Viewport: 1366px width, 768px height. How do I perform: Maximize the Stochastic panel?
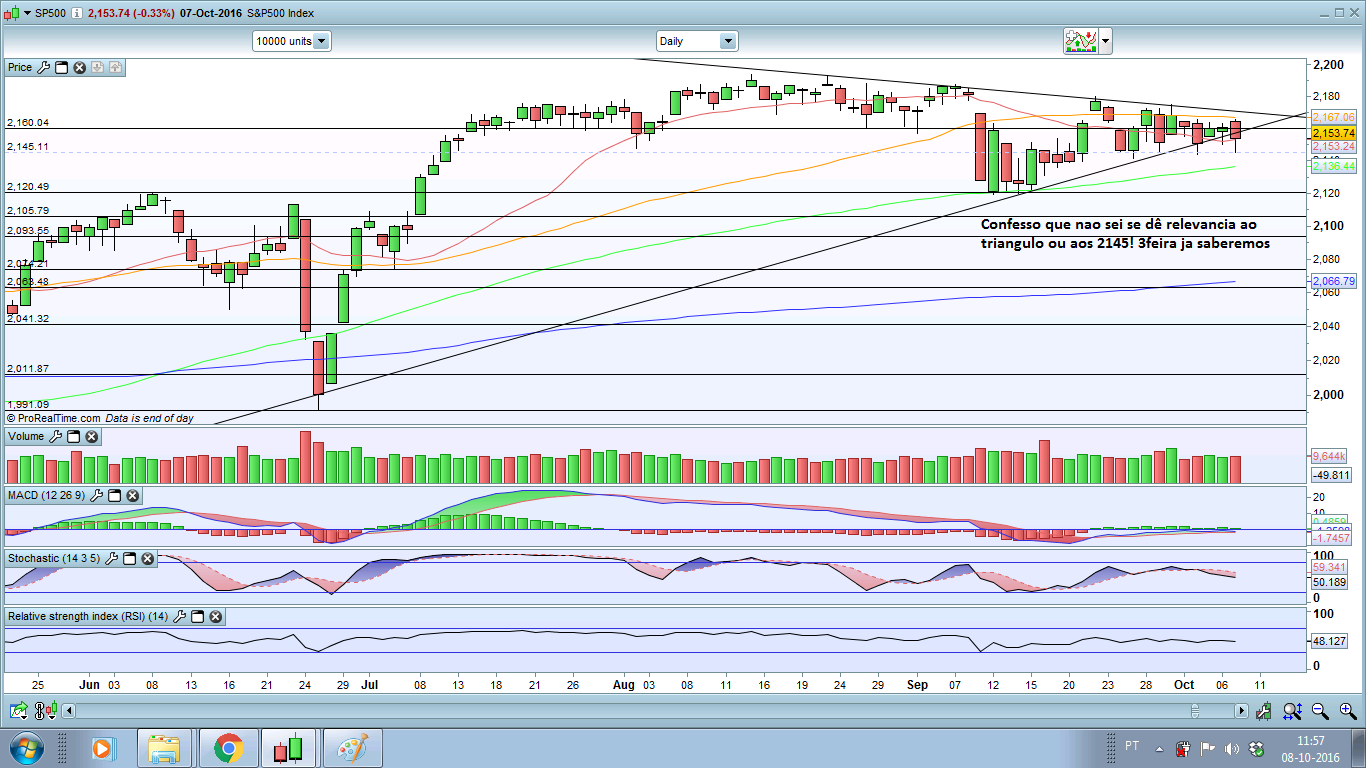click(x=129, y=558)
